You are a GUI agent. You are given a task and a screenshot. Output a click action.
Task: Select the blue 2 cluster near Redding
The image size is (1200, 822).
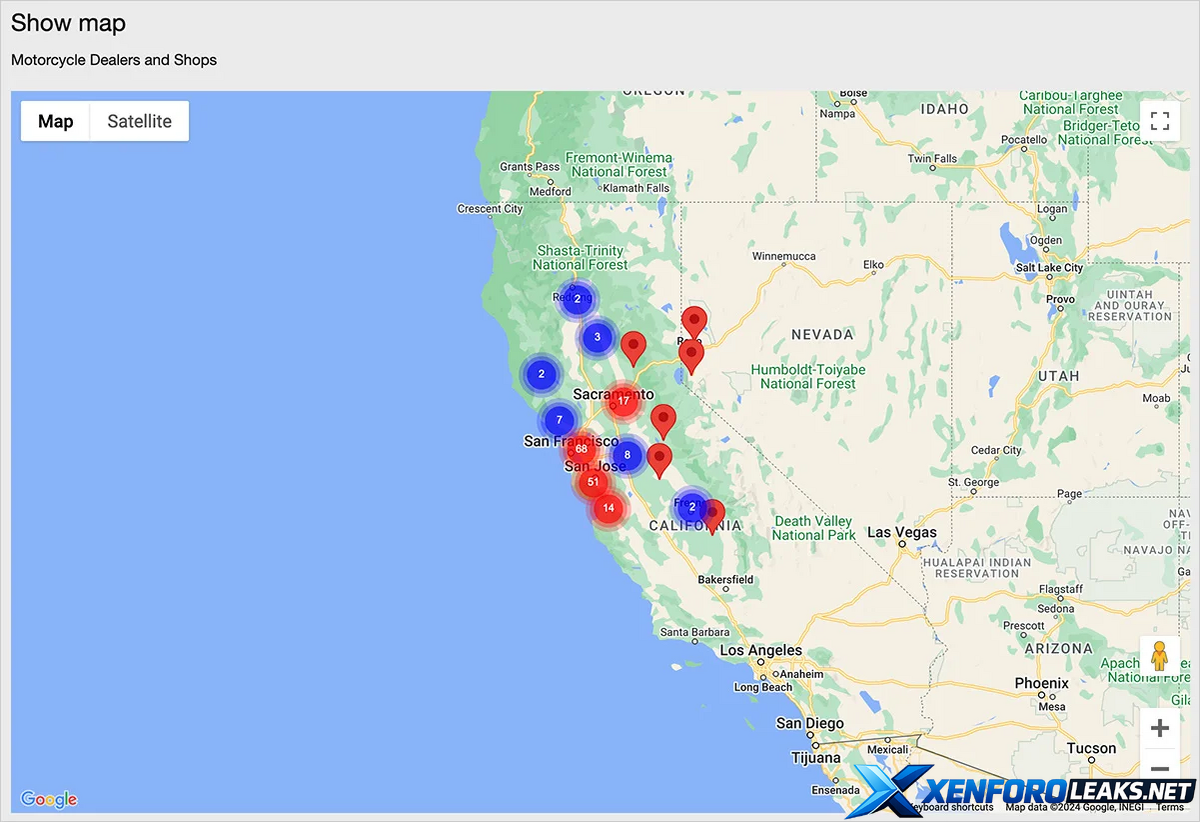pyautogui.click(x=577, y=299)
